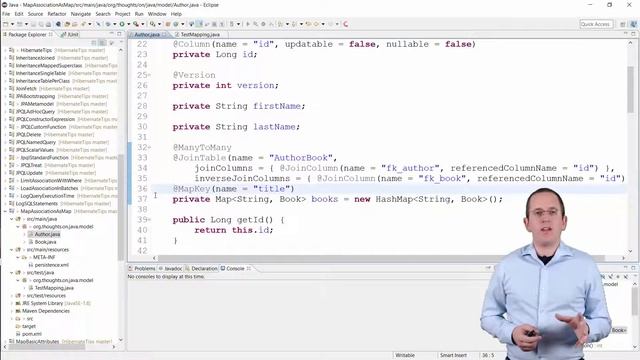Viewport: 640px width, 360px height.
Task: Click the External Tools run icon
Action: [x=136, y=24]
